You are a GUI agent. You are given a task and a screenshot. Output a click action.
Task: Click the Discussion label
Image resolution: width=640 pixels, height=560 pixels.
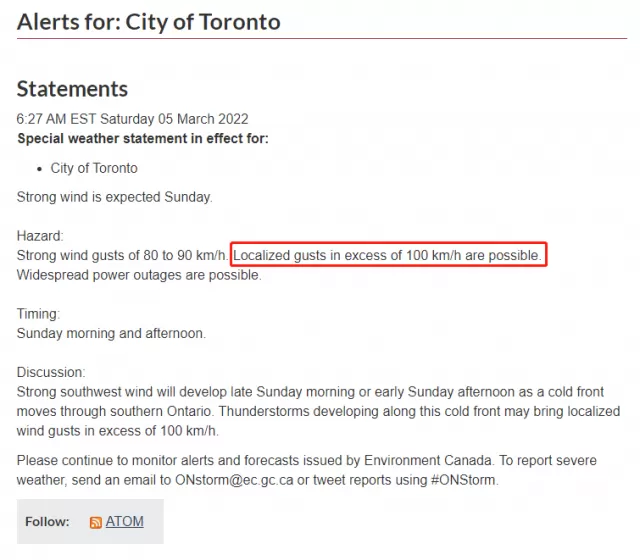pyautogui.click(x=51, y=372)
